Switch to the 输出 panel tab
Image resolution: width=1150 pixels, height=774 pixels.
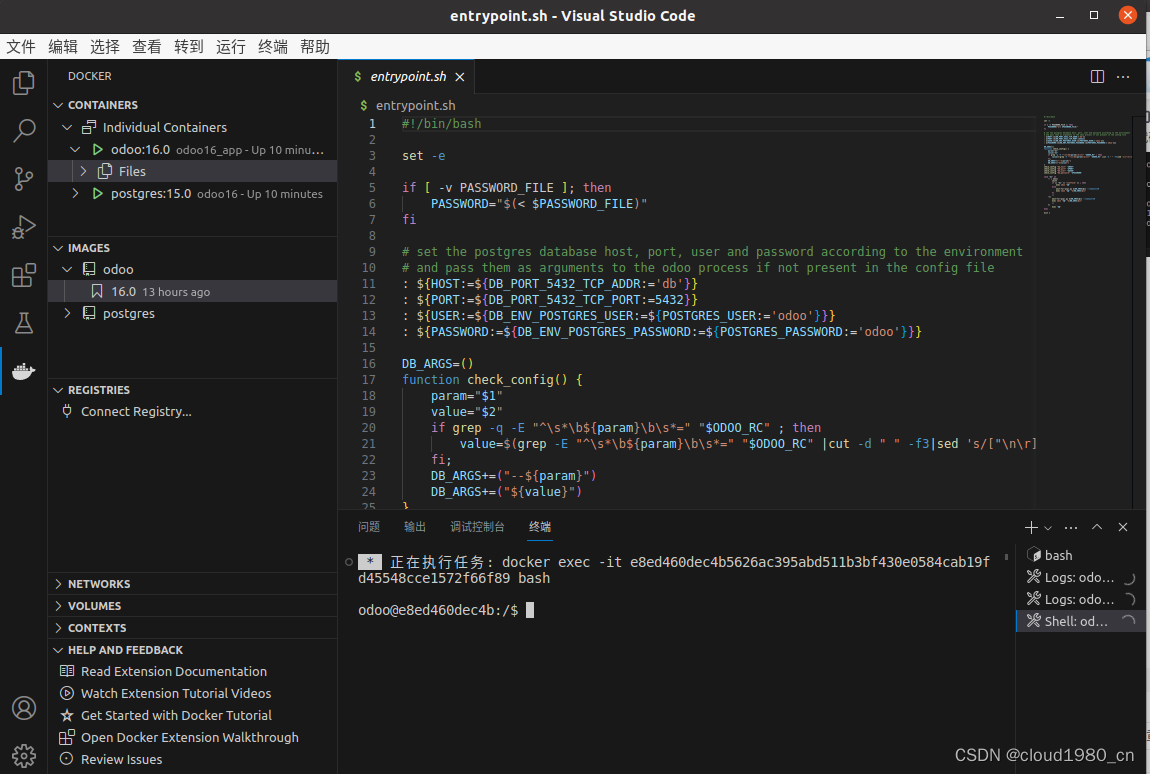pyautogui.click(x=414, y=526)
